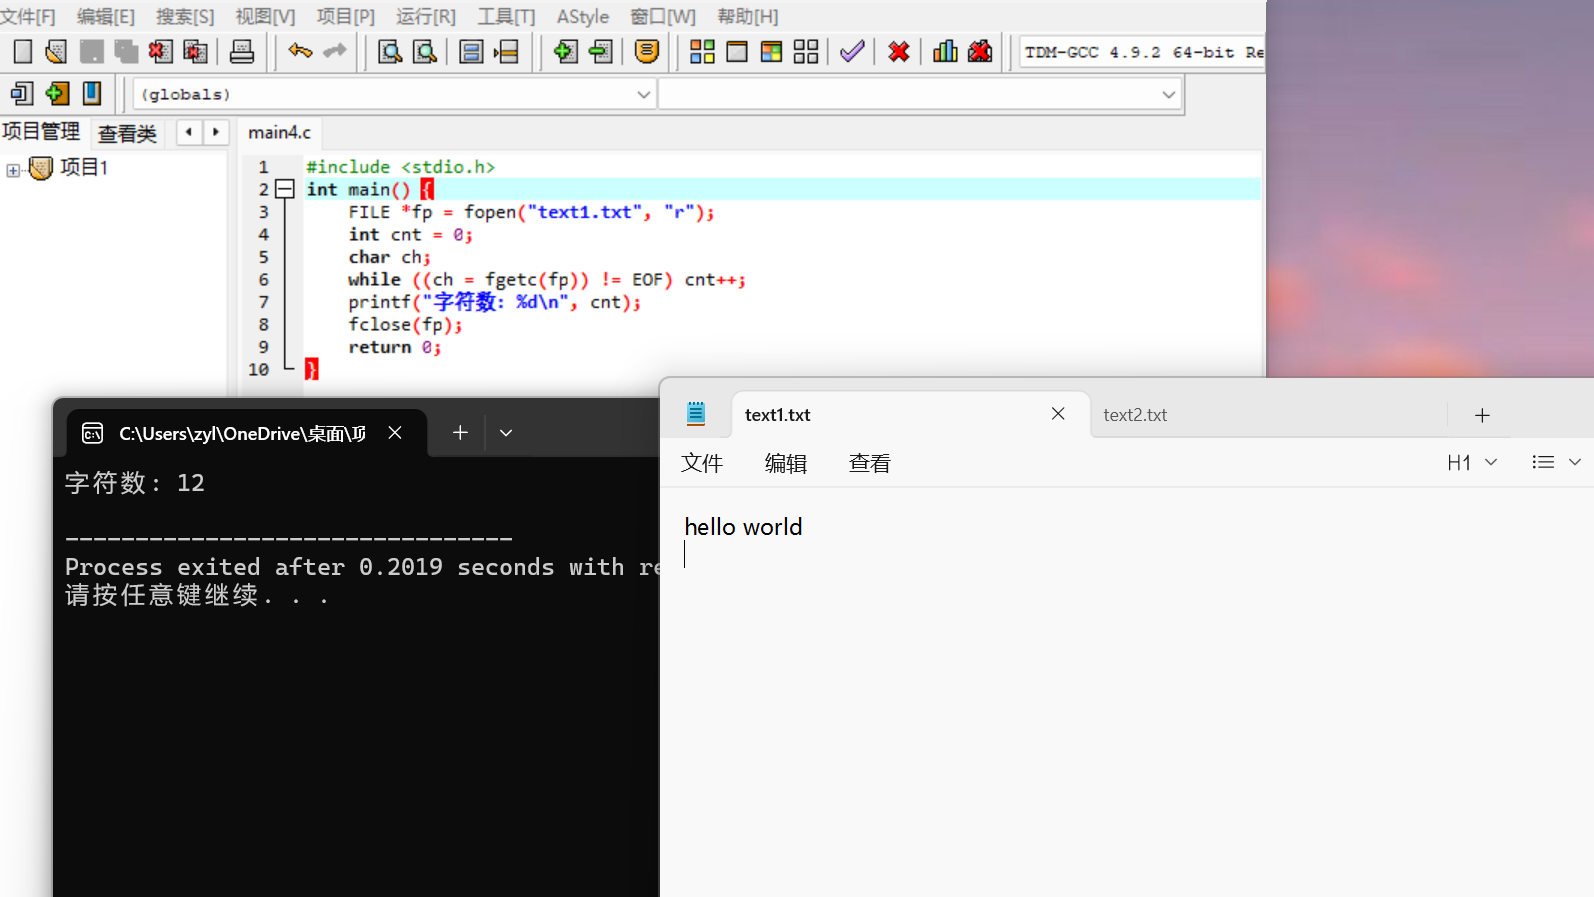Open the TDM-GCC compiler selection dropdown
This screenshot has height=897, width=1594.
[x=1142, y=52]
